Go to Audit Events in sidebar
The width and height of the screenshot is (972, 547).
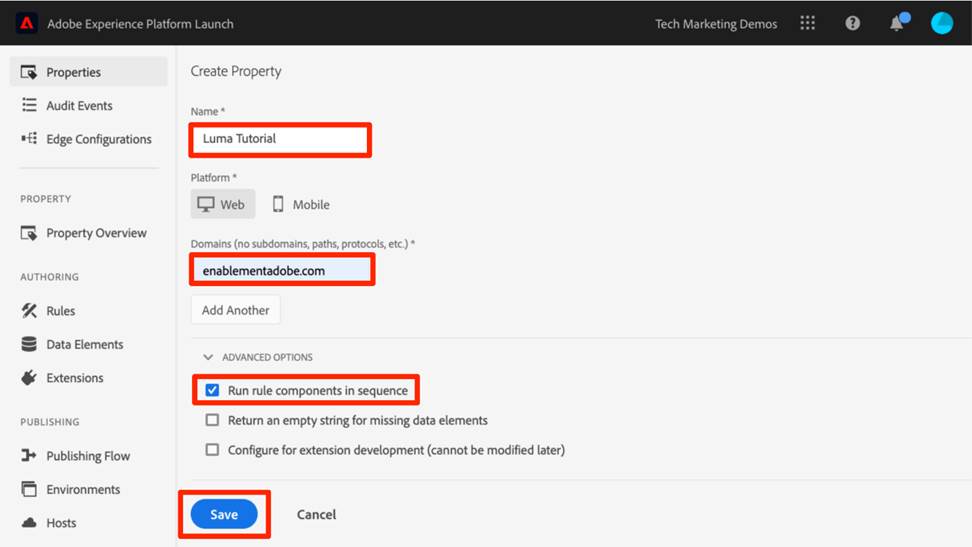(x=79, y=106)
